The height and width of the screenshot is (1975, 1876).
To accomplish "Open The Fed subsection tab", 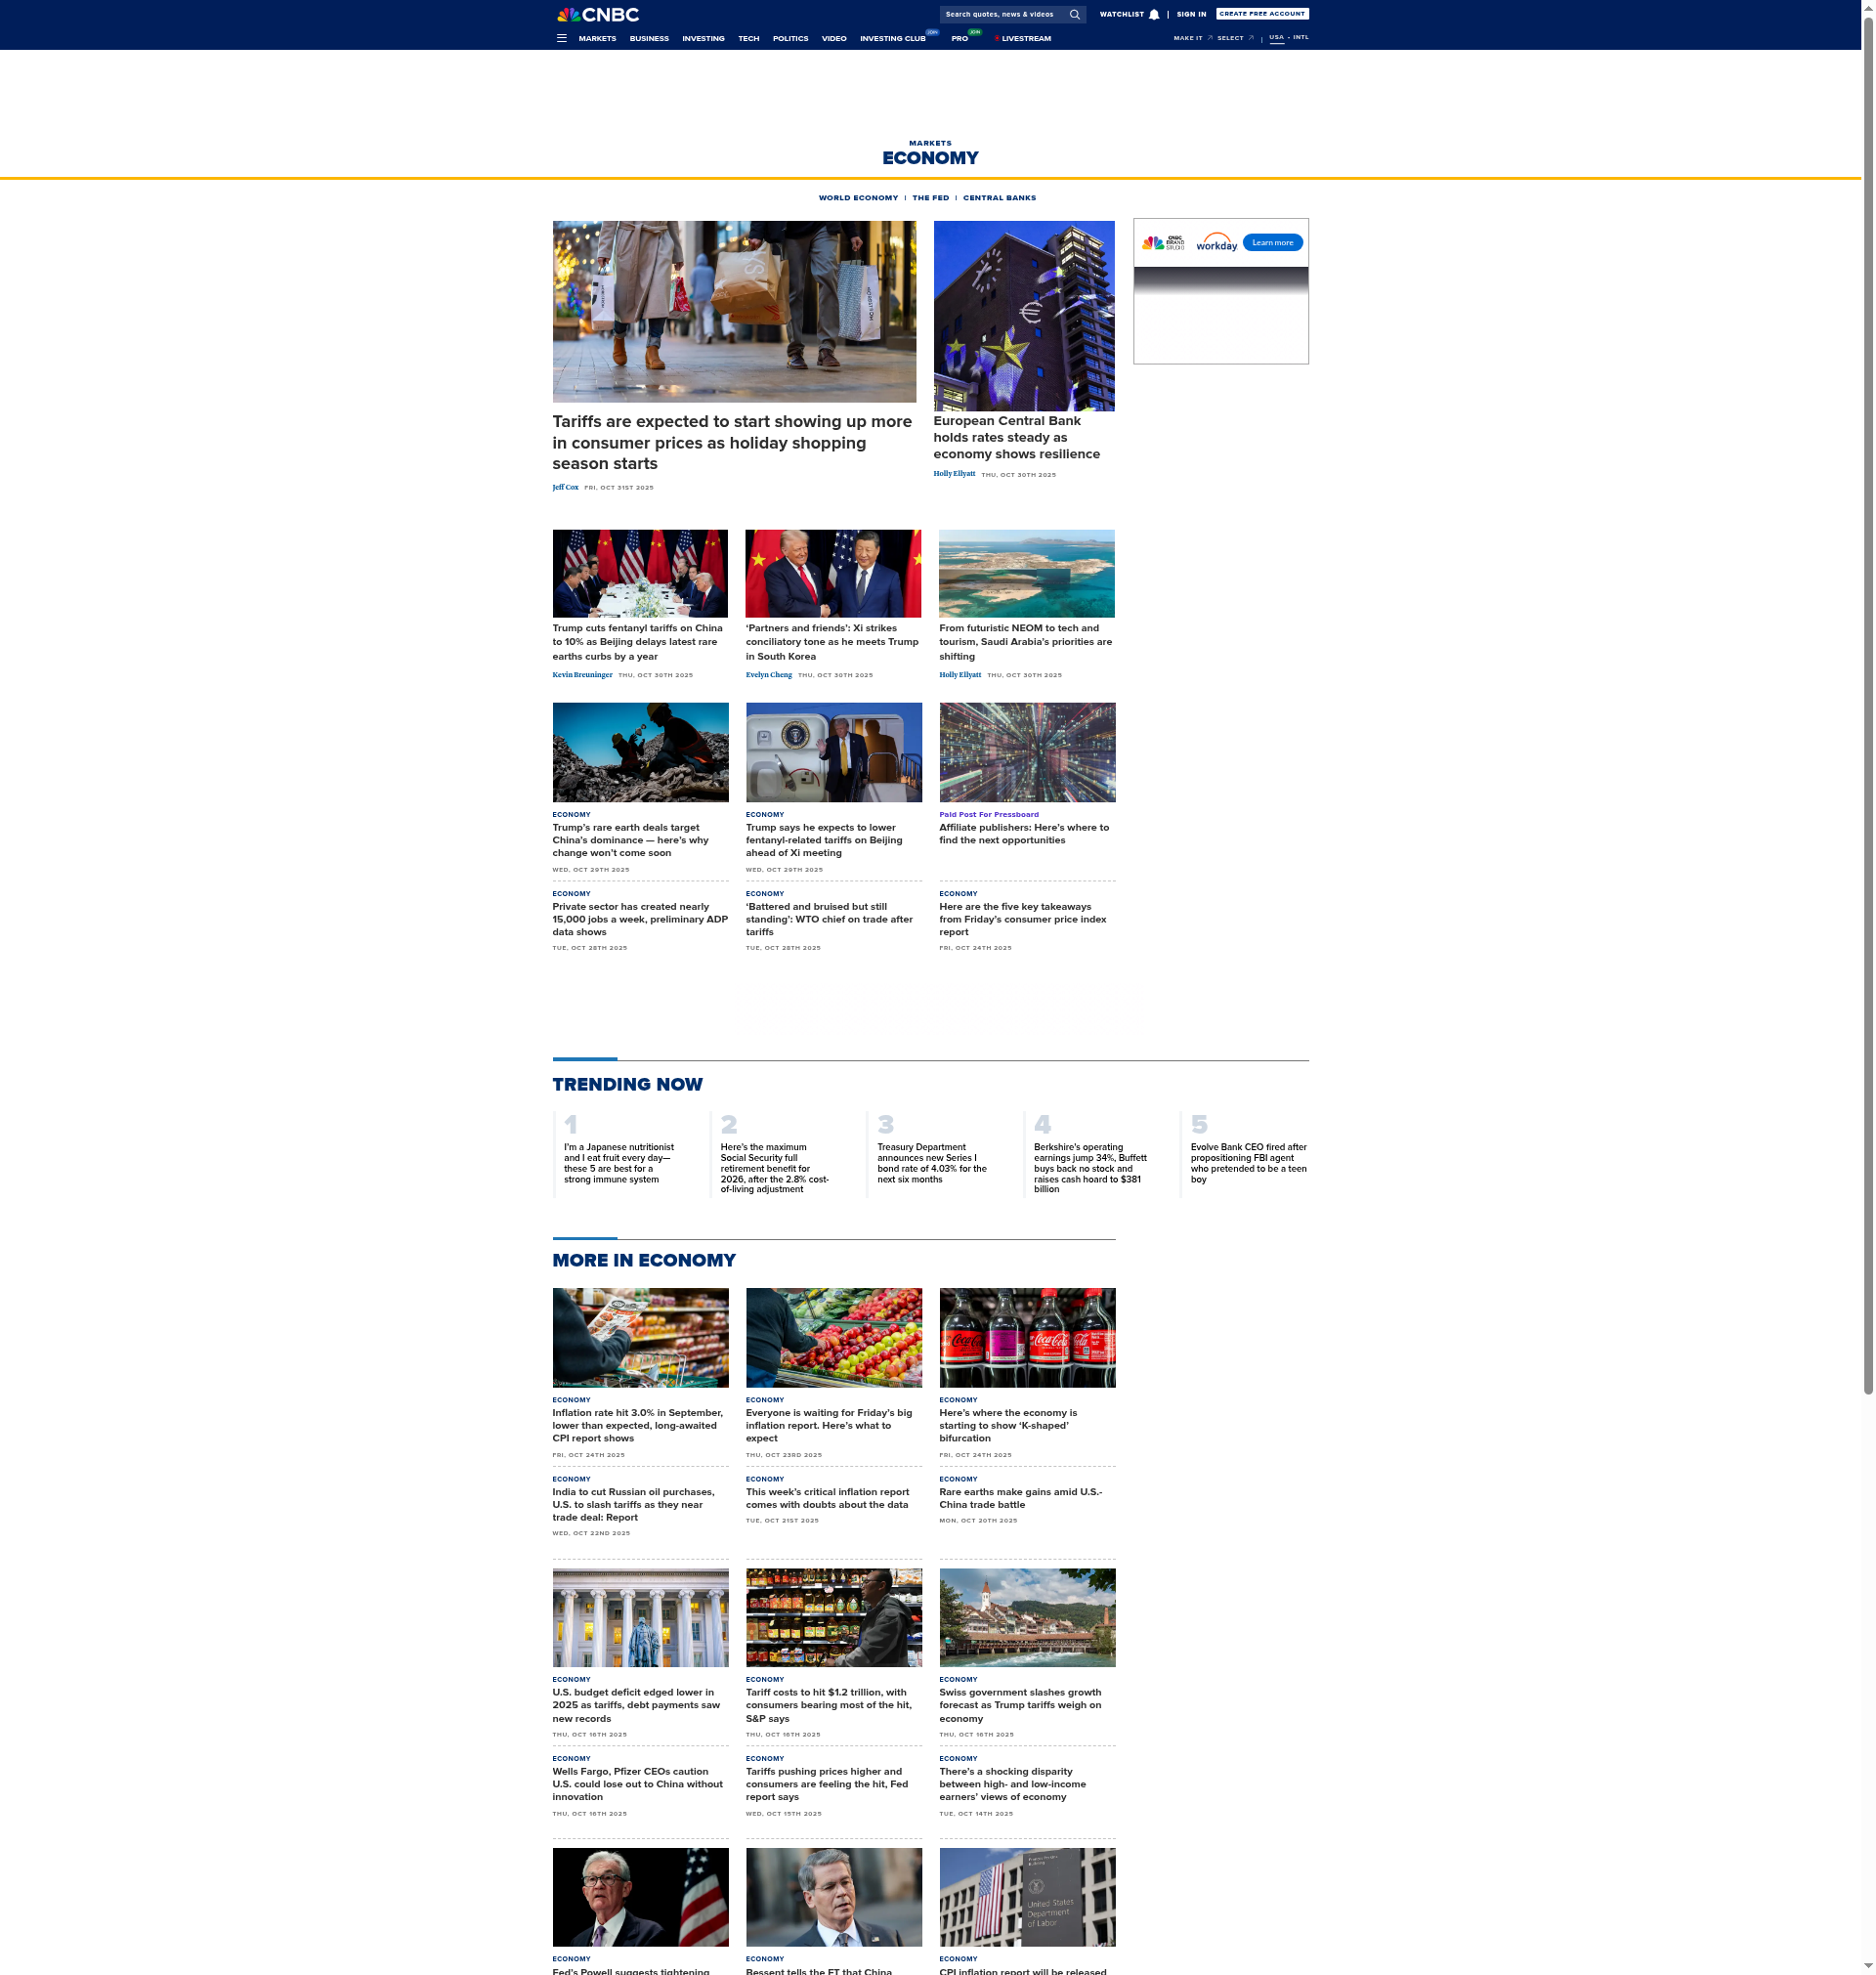I will 930,198.
